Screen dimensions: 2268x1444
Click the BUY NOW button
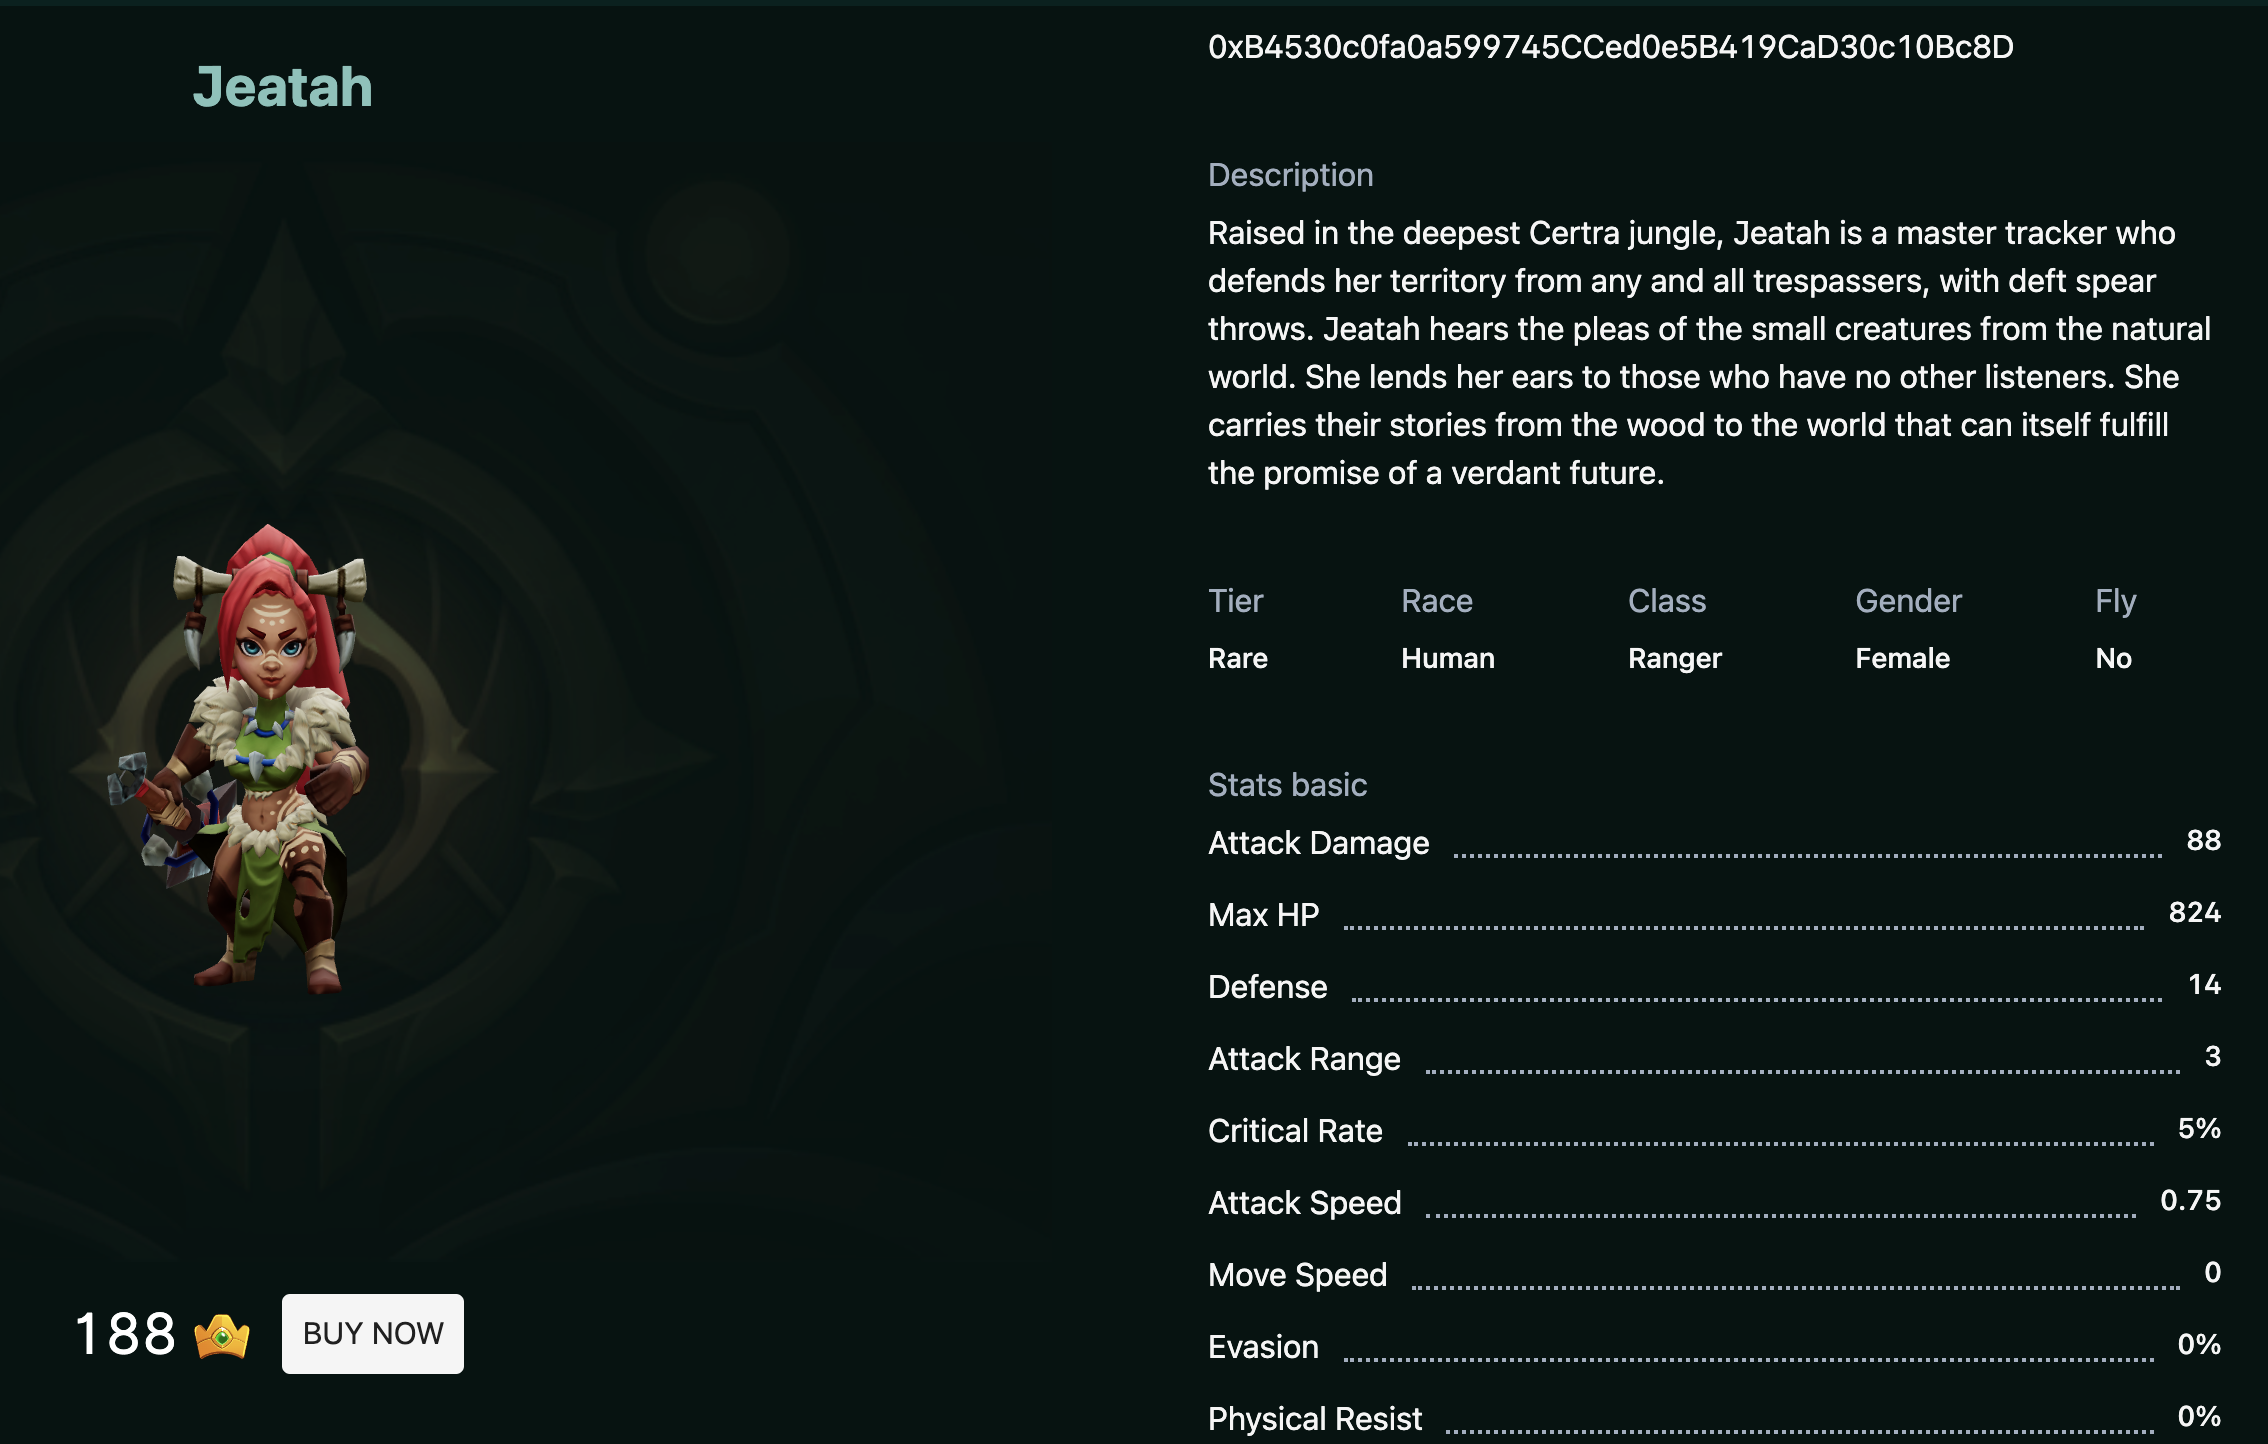[372, 1334]
